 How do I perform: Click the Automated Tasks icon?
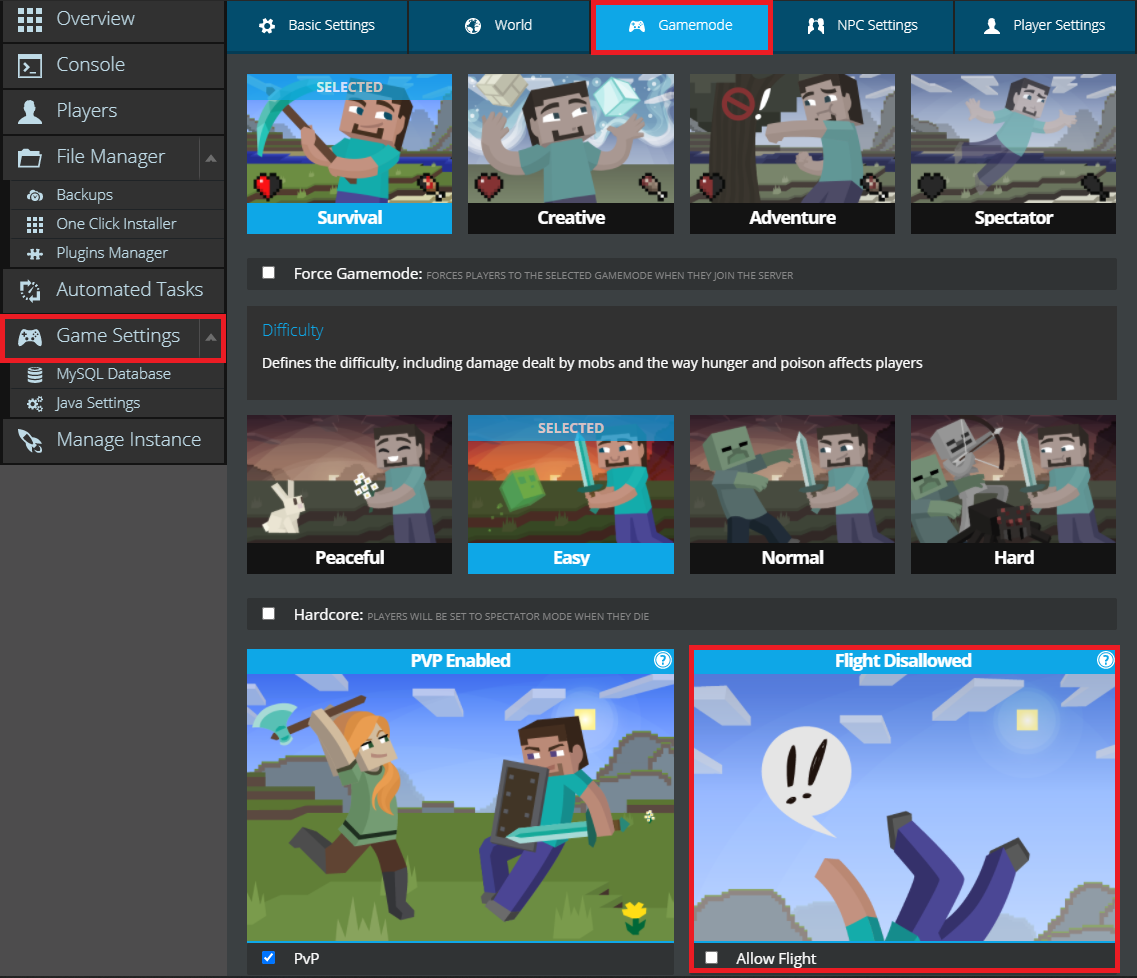tap(31, 291)
